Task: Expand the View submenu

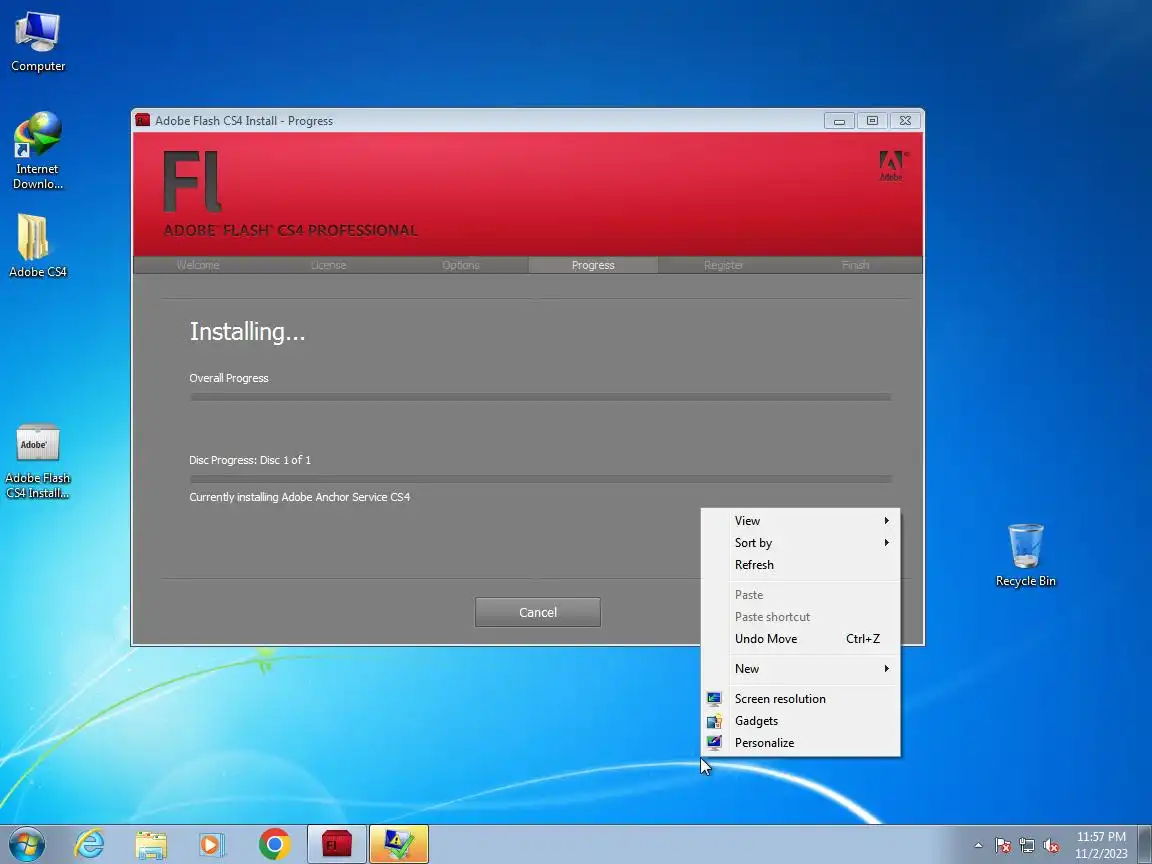Action: click(801, 520)
